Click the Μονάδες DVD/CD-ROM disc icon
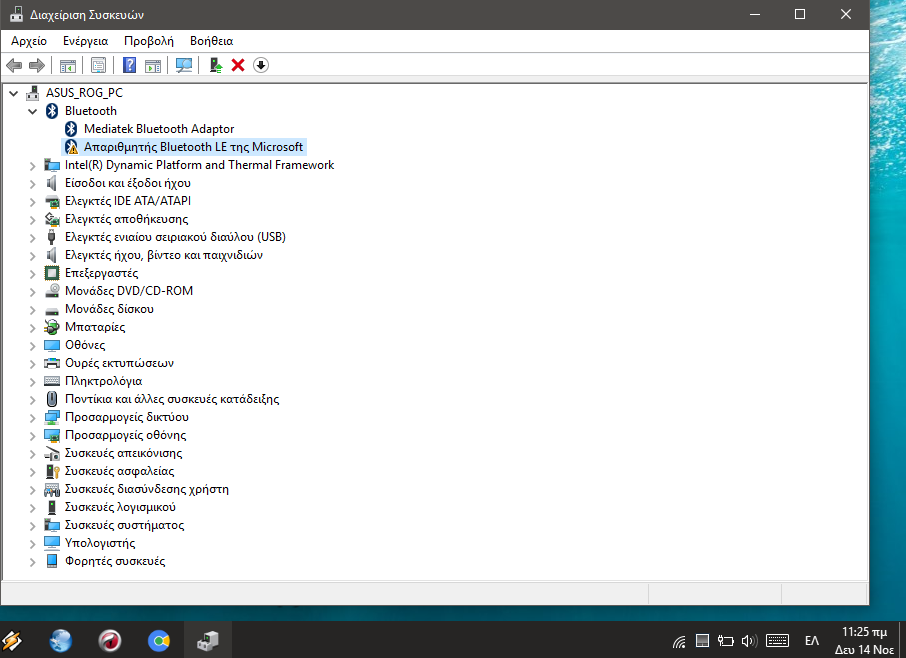 (52, 291)
